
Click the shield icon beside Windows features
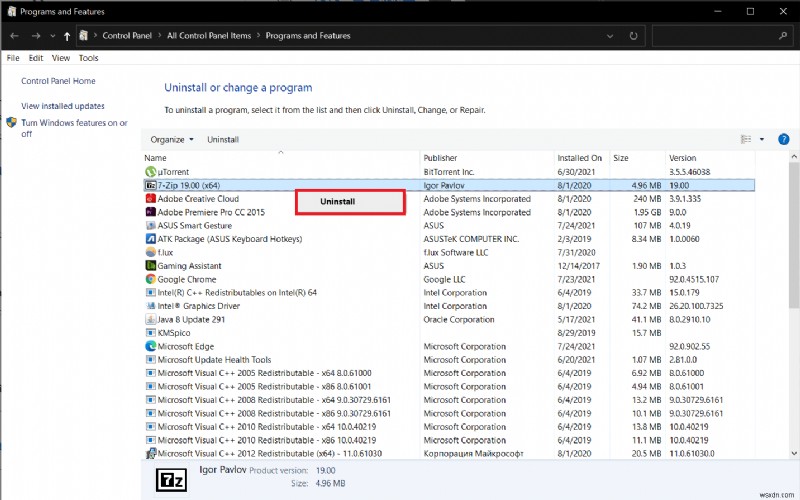(x=12, y=123)
